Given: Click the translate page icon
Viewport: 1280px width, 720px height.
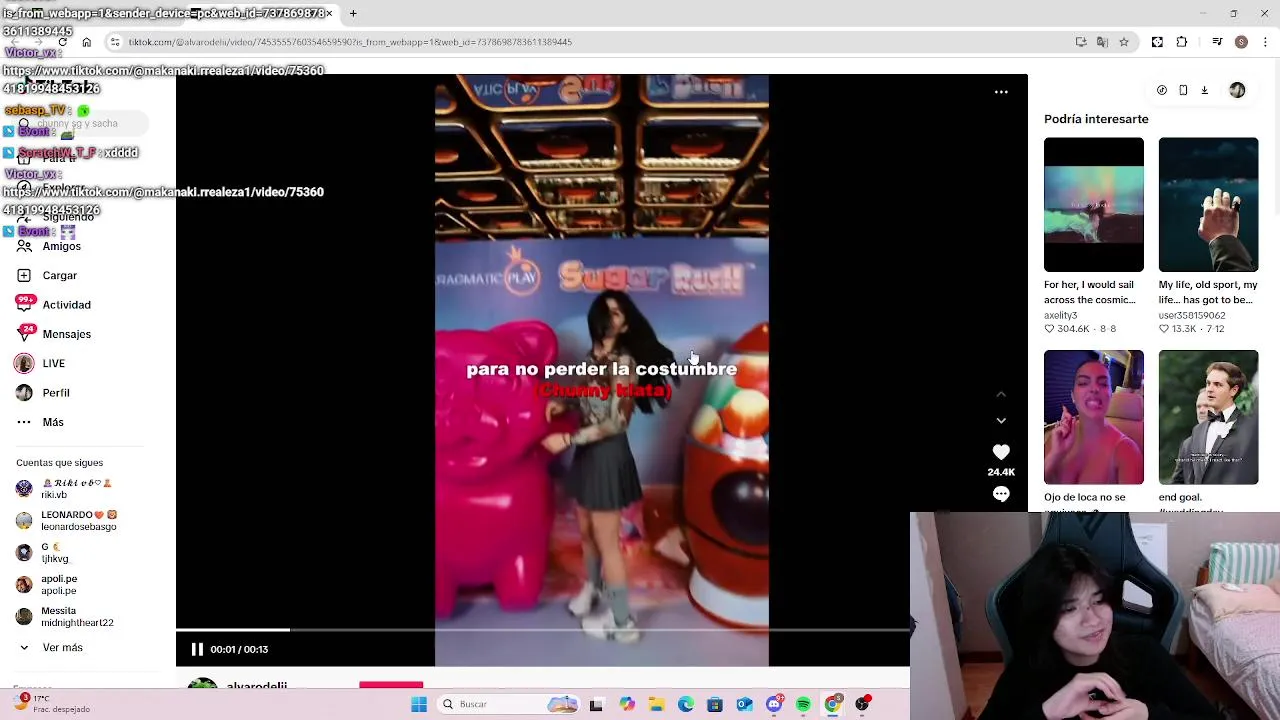Looking at the screenshot, I should coord(1102,42).
